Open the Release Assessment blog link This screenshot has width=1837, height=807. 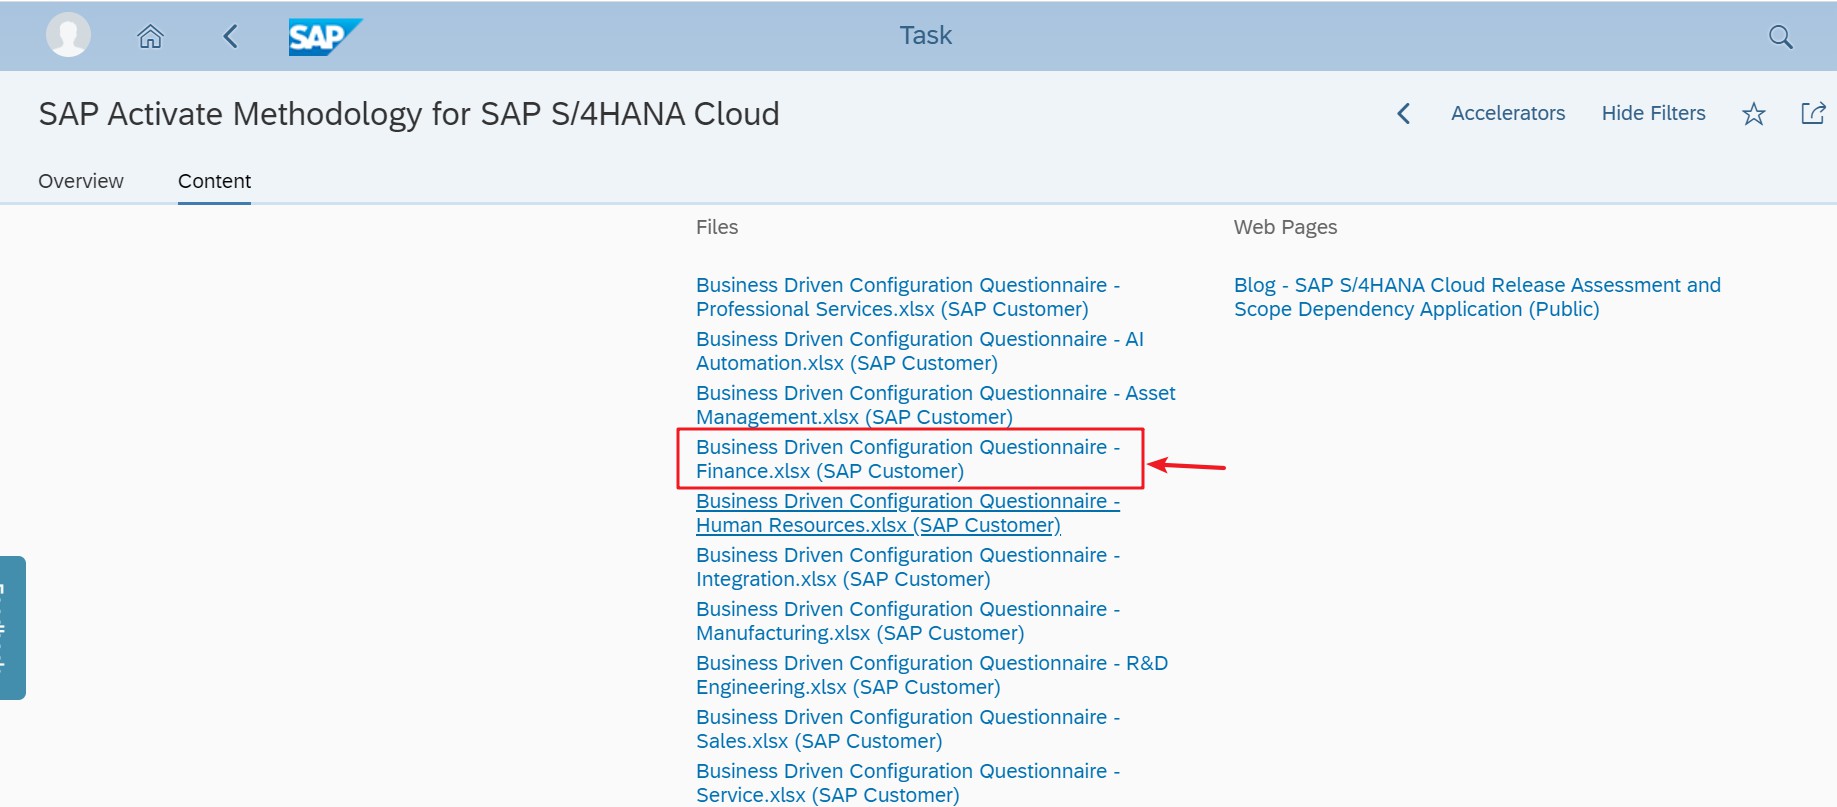(1476, 297)
